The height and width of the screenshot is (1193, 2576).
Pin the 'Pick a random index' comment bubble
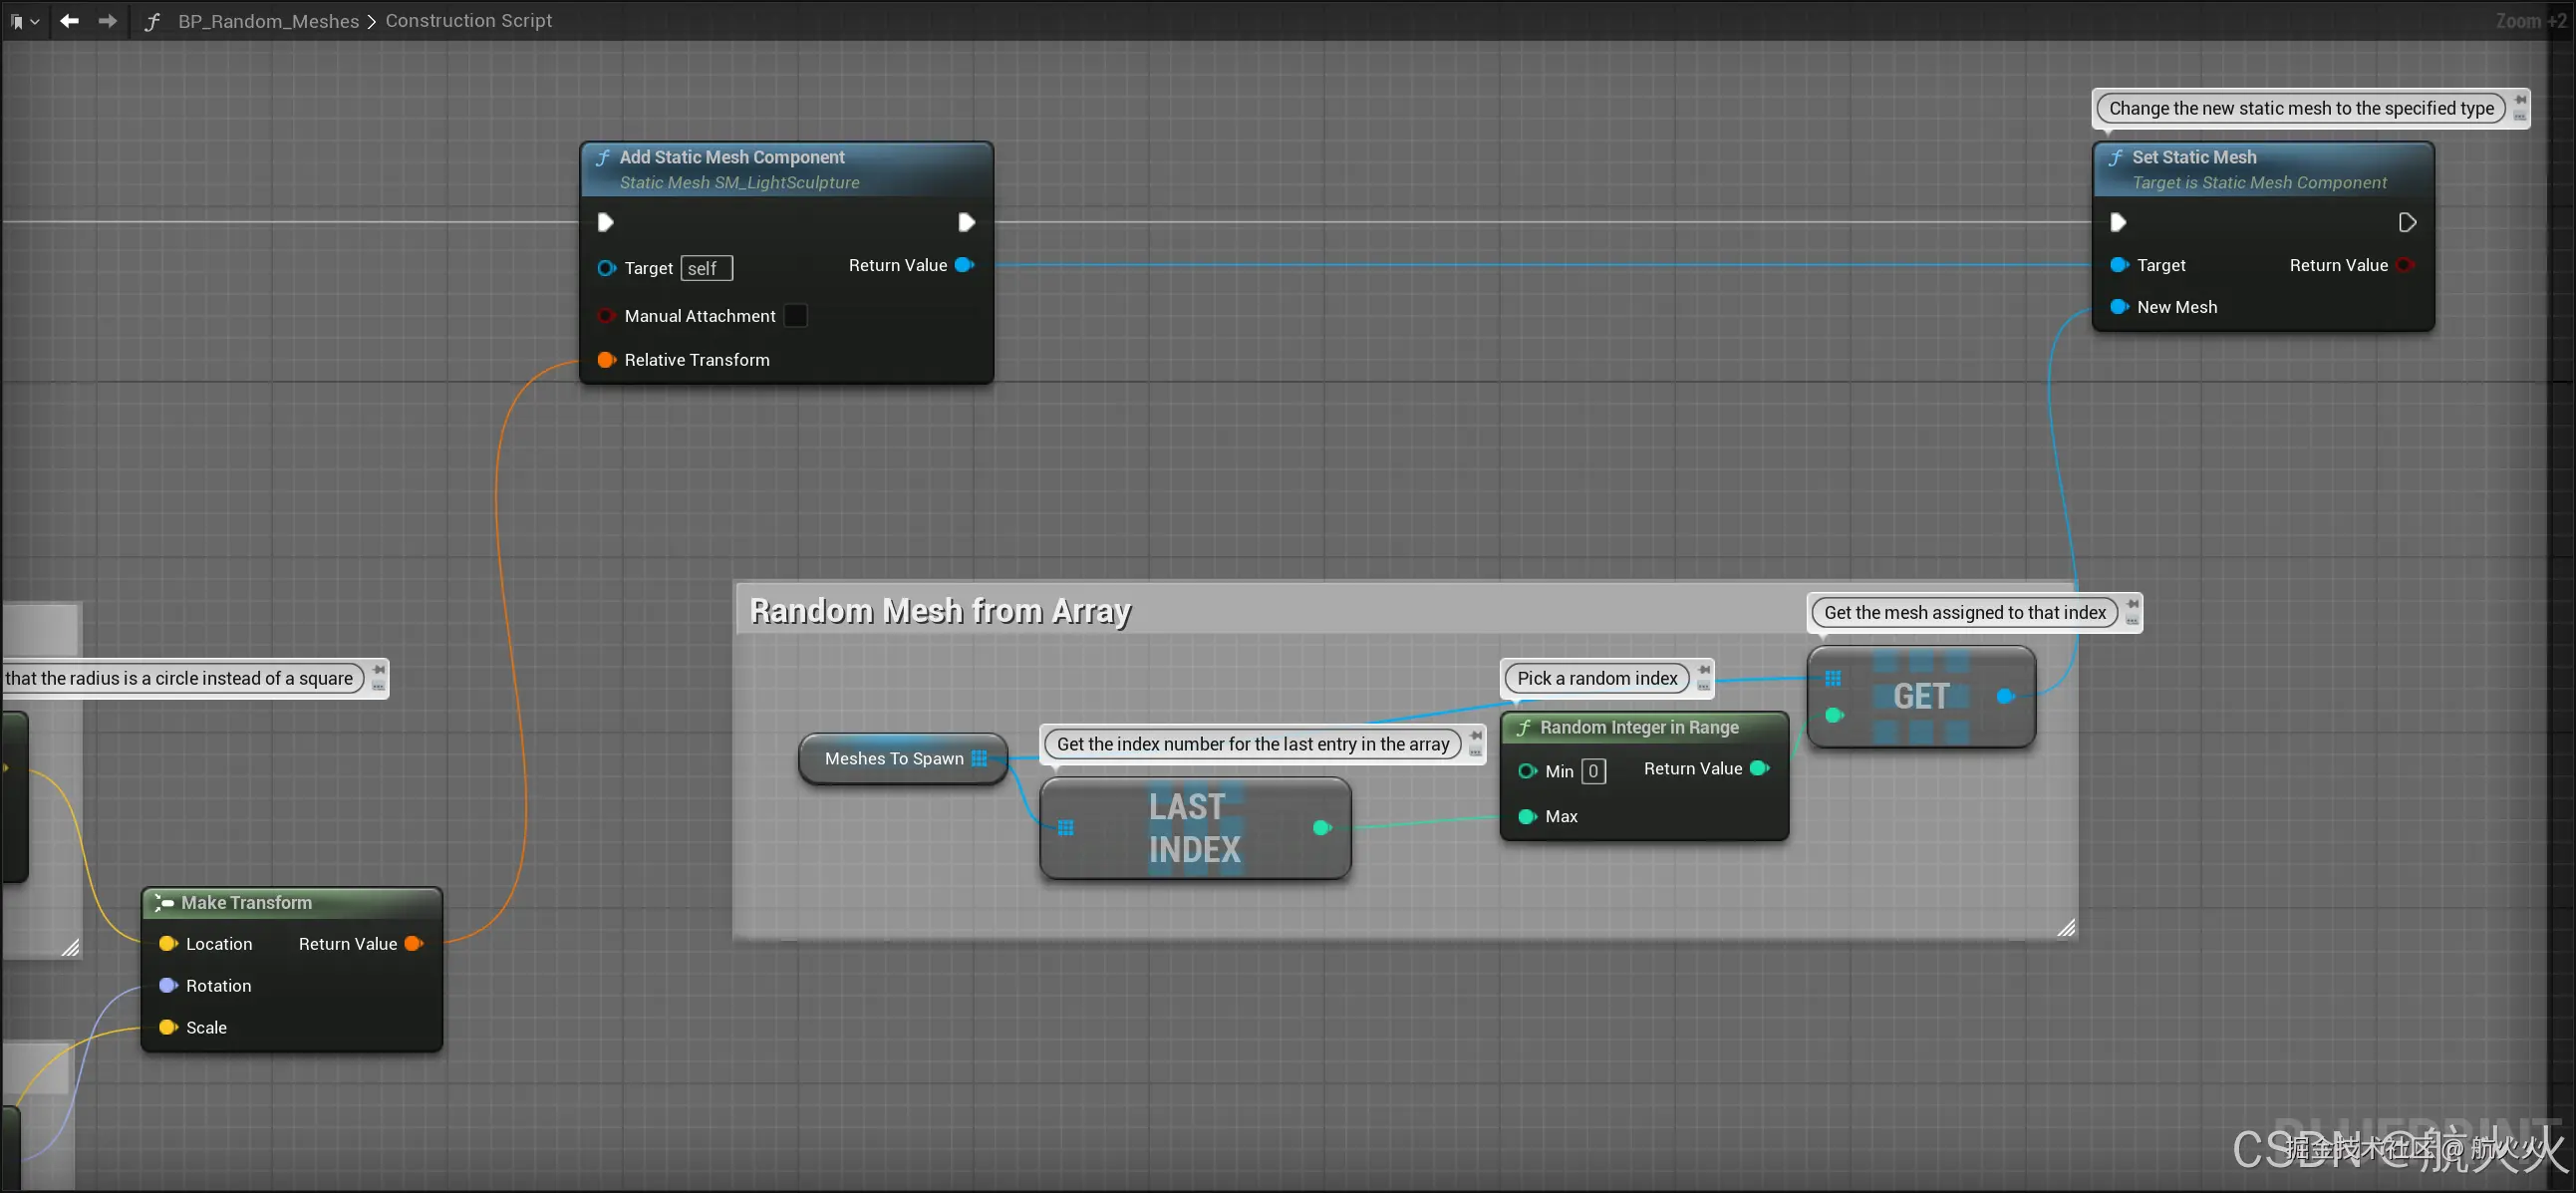[1704, 669]
